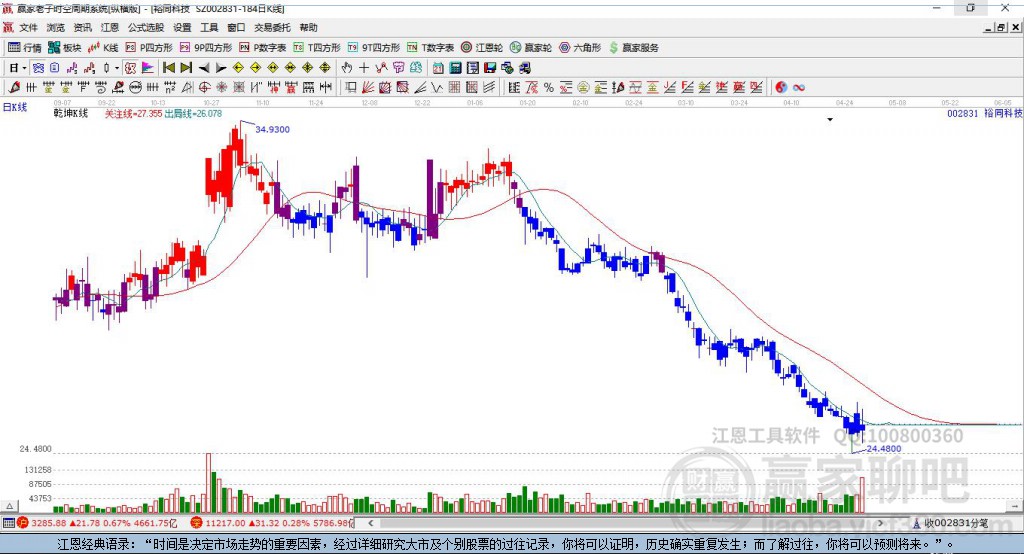1024x554 pixels.
Task: Open P数字表 tool
Action: coord(263,48)
